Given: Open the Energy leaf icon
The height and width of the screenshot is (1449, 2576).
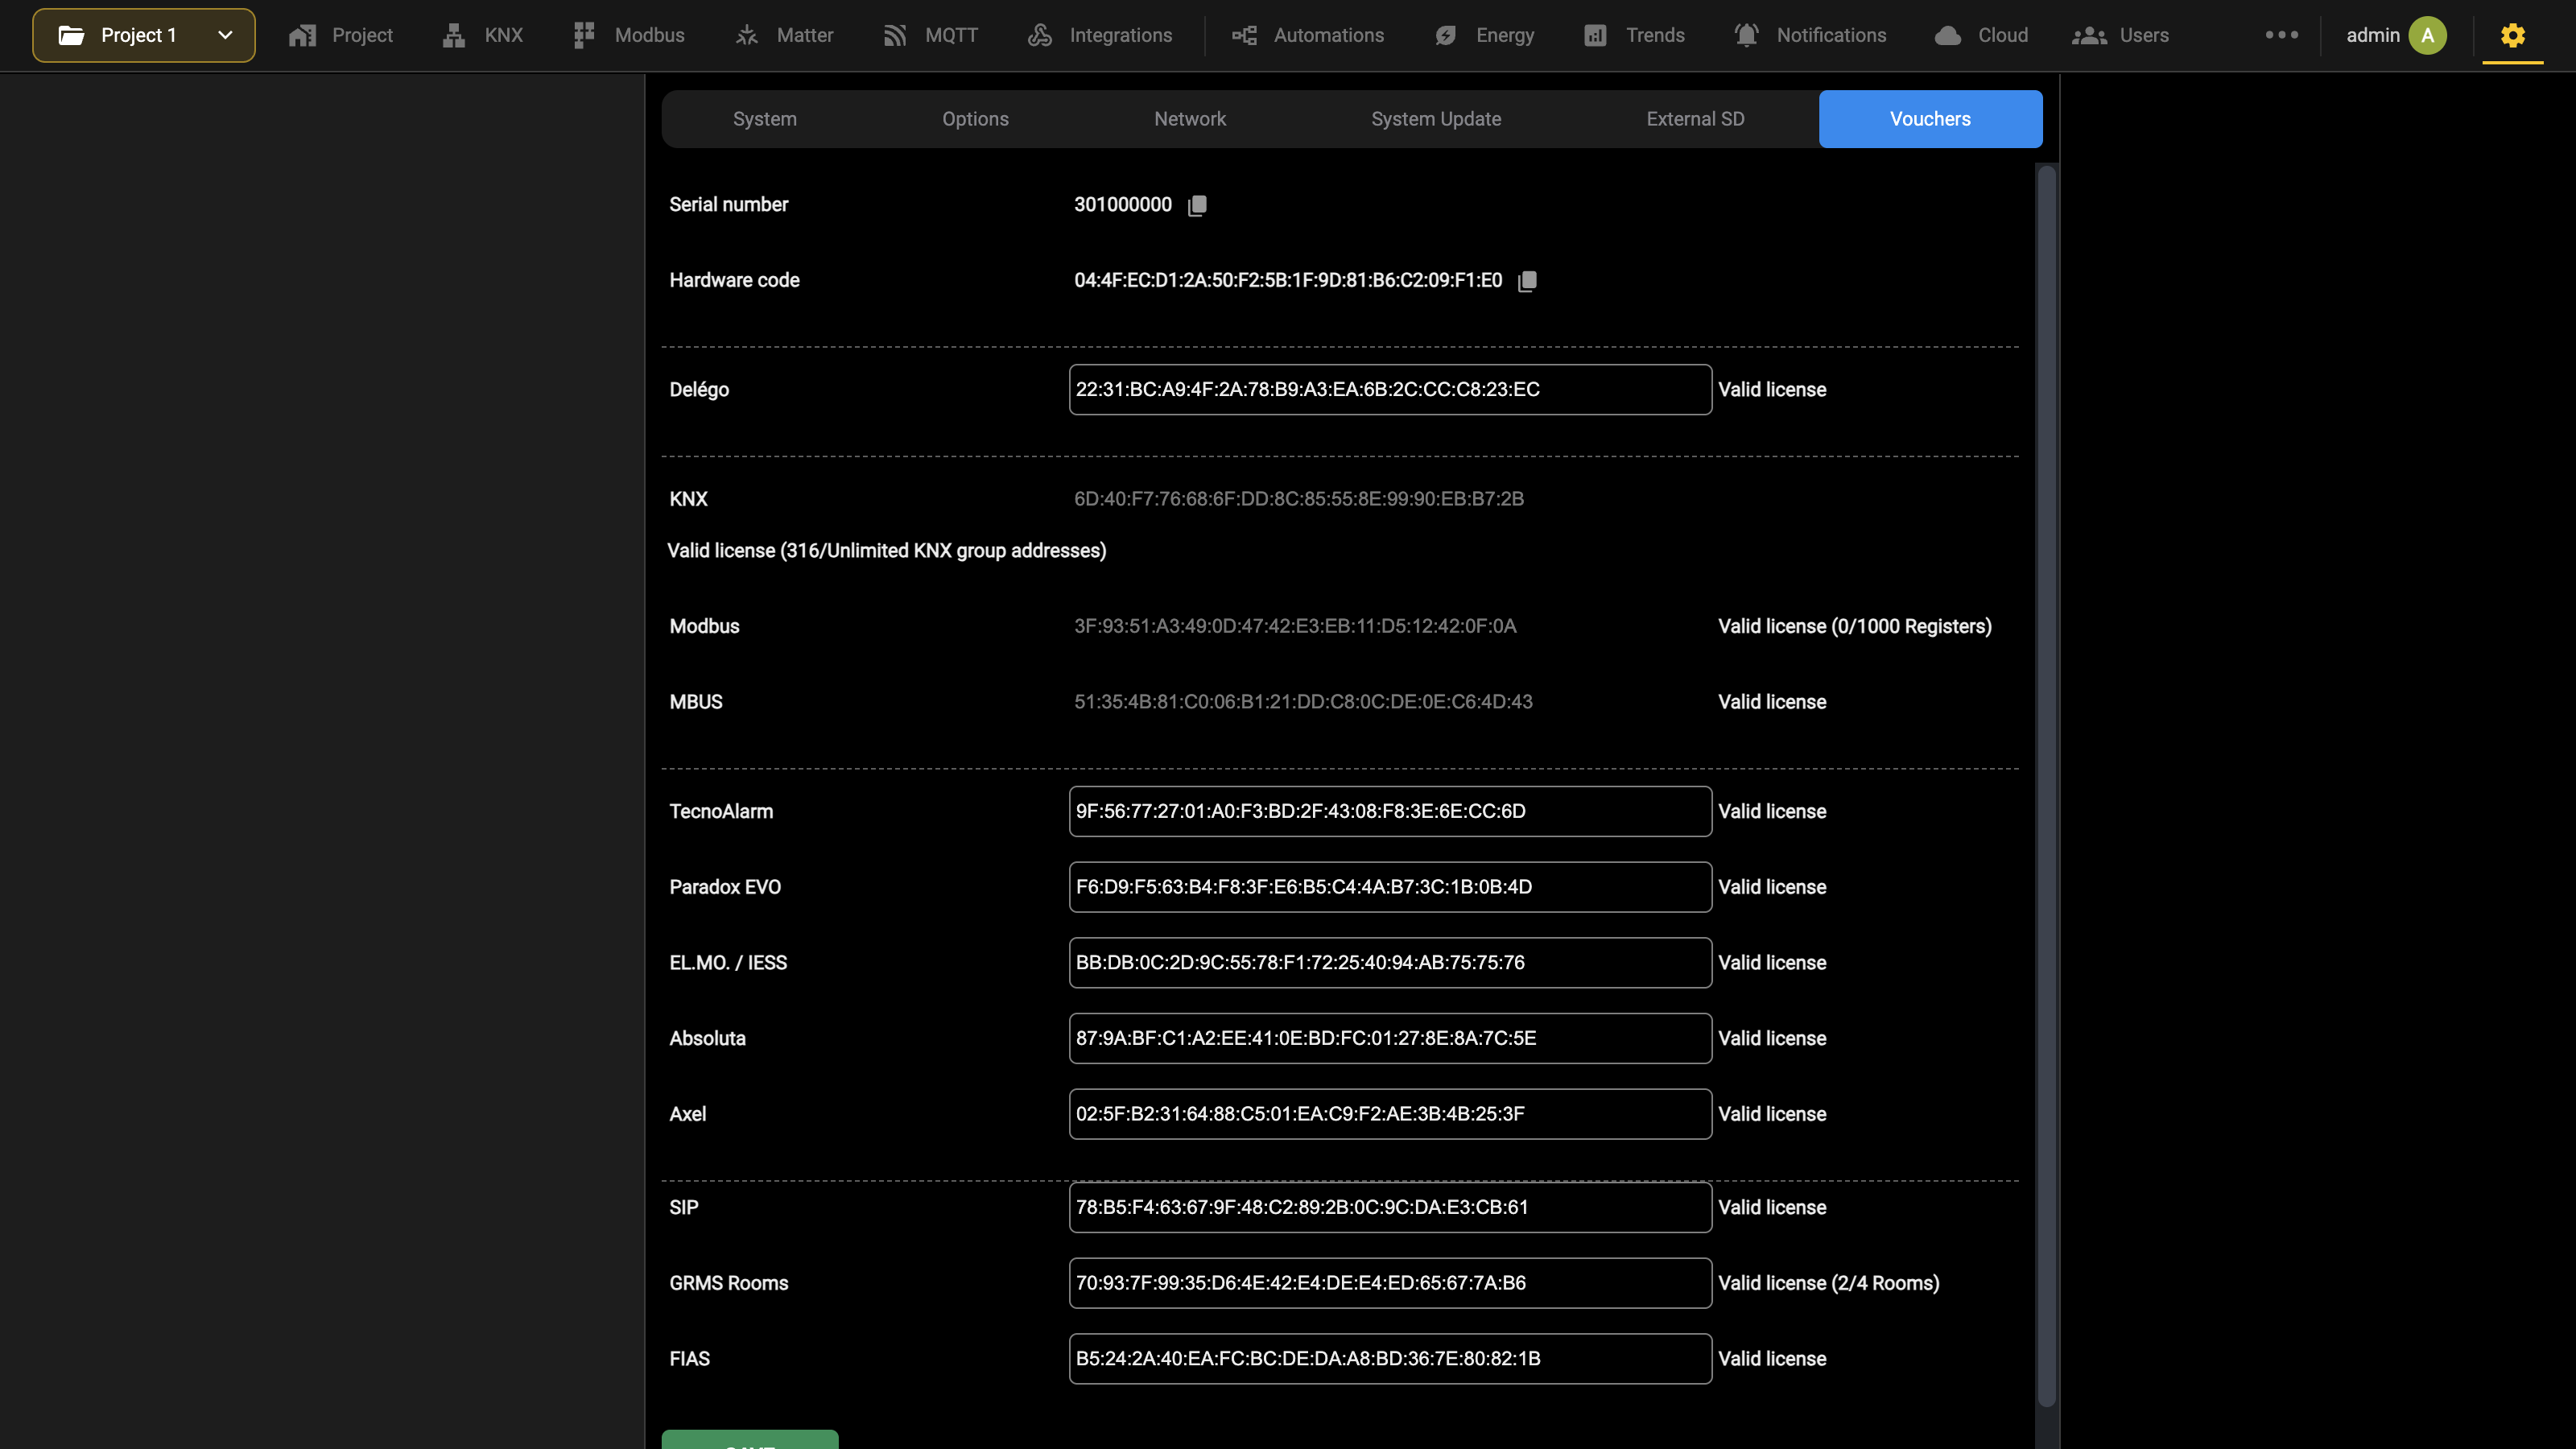Looking at the screenshot, I should point(1446,36).
